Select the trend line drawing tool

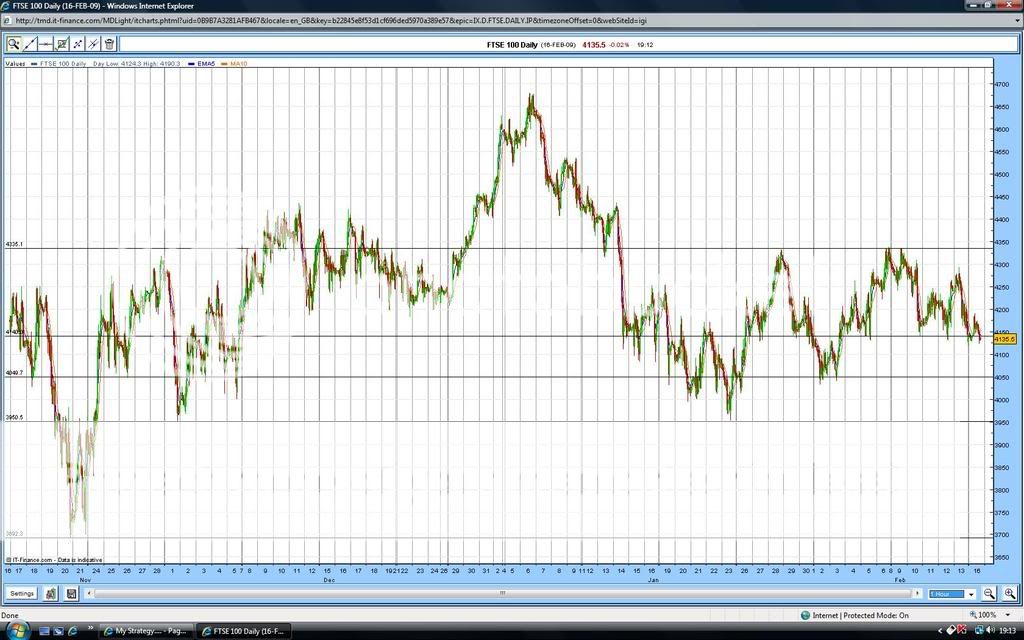pos(28,43)
